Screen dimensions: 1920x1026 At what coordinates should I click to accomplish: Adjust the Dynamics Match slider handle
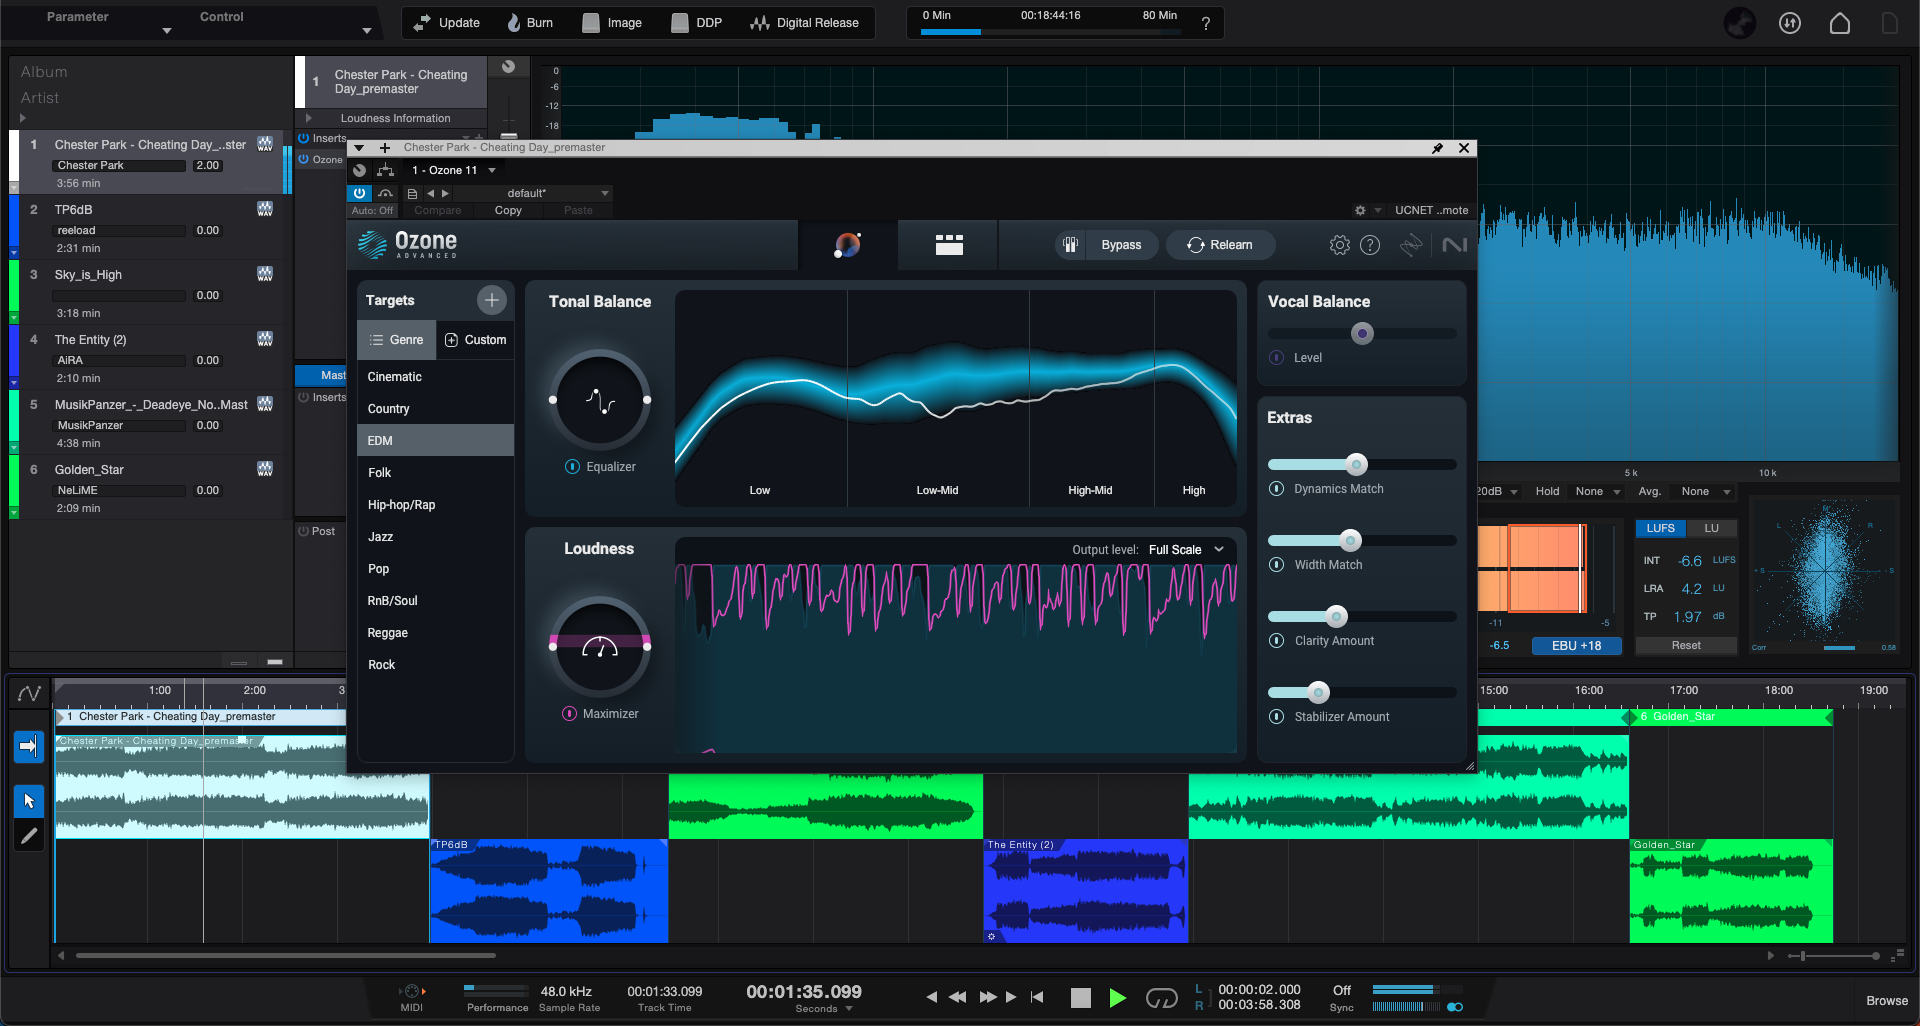click(x=1356, y=464)
